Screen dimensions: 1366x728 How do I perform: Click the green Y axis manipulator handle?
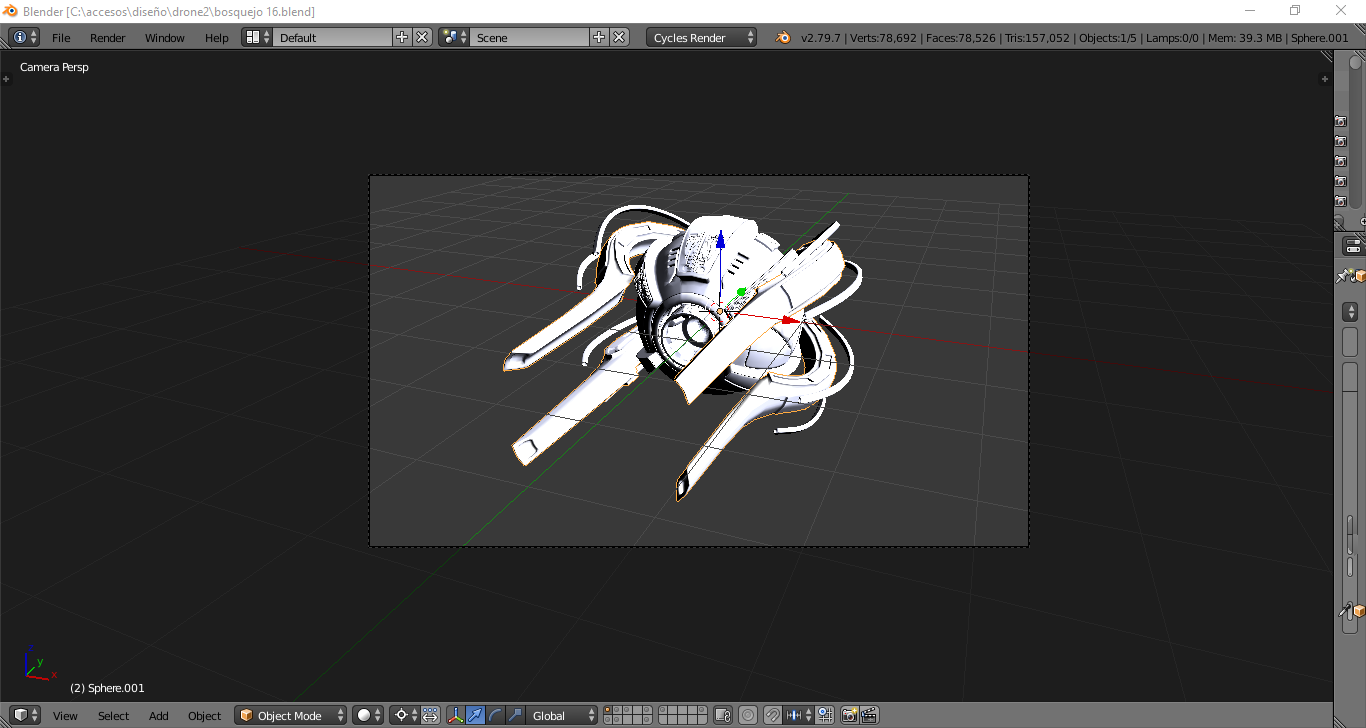pyautogui.click(x=741, y=292)
